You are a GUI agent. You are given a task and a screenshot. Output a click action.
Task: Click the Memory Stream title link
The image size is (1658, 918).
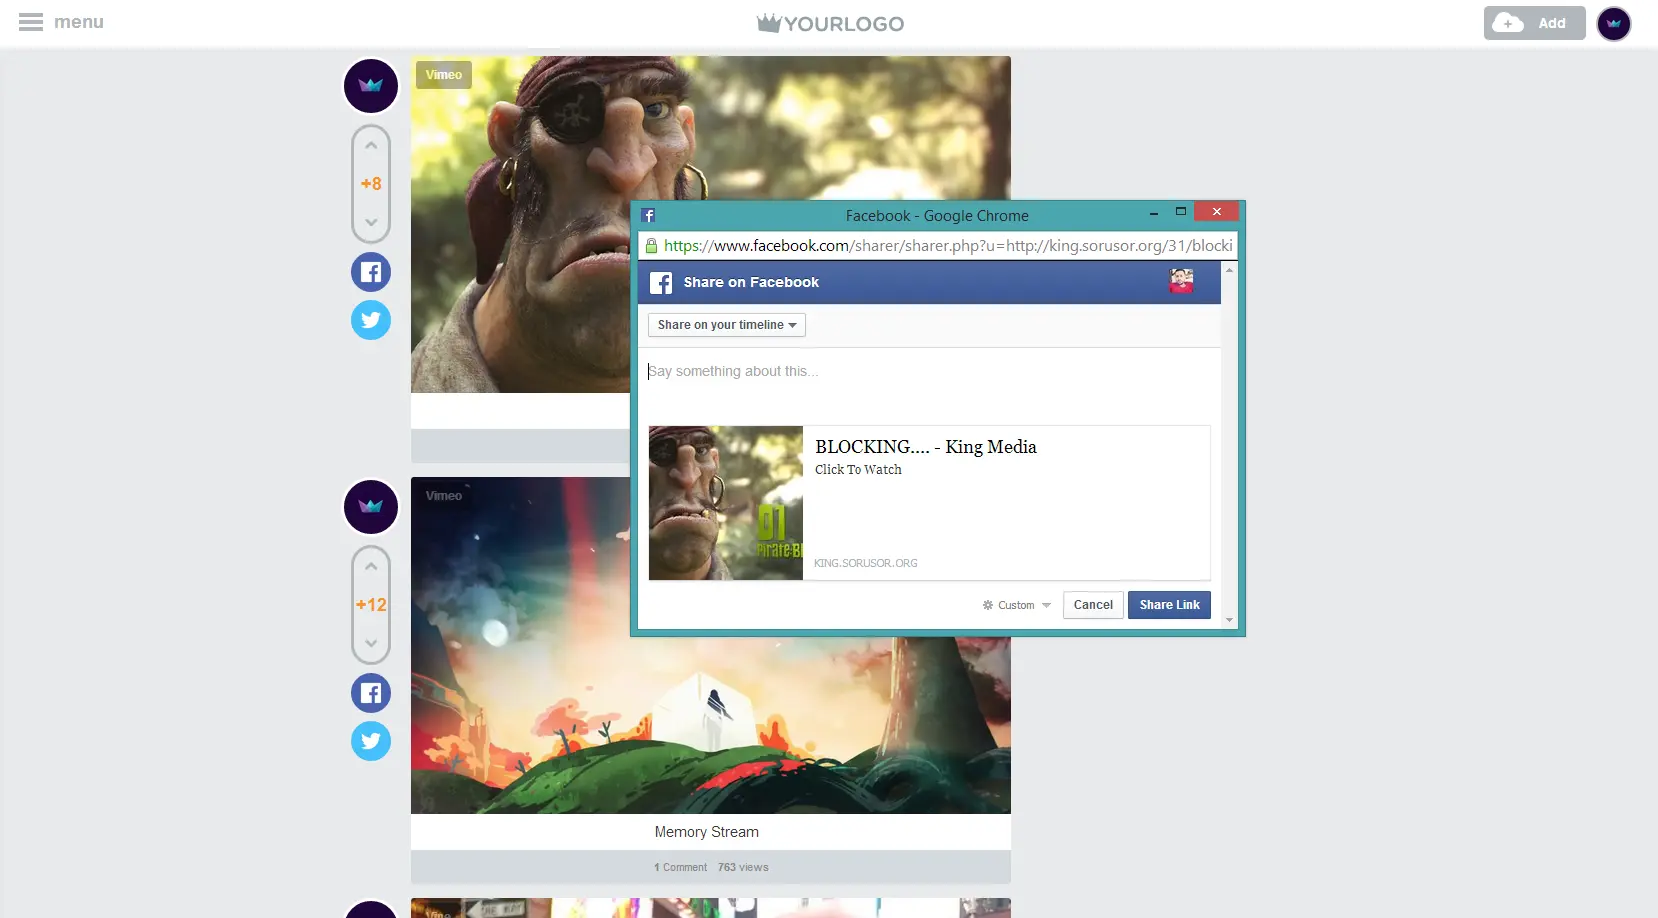point(707,832)
